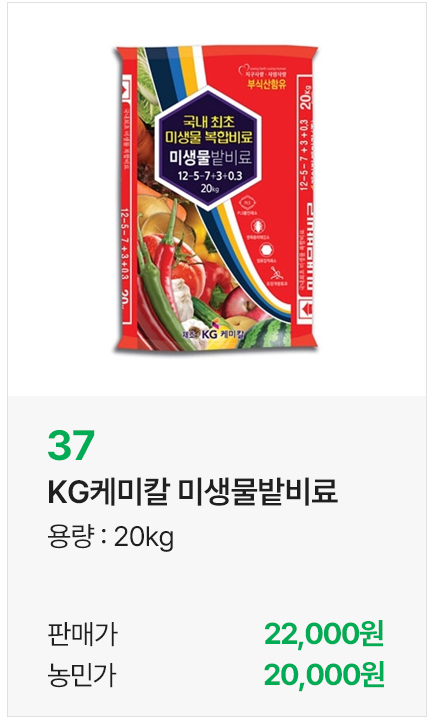Click the purple hexagon 미생물밭비료 label
Viewport: 430px width, 720px height.
(x=209, y=148)
